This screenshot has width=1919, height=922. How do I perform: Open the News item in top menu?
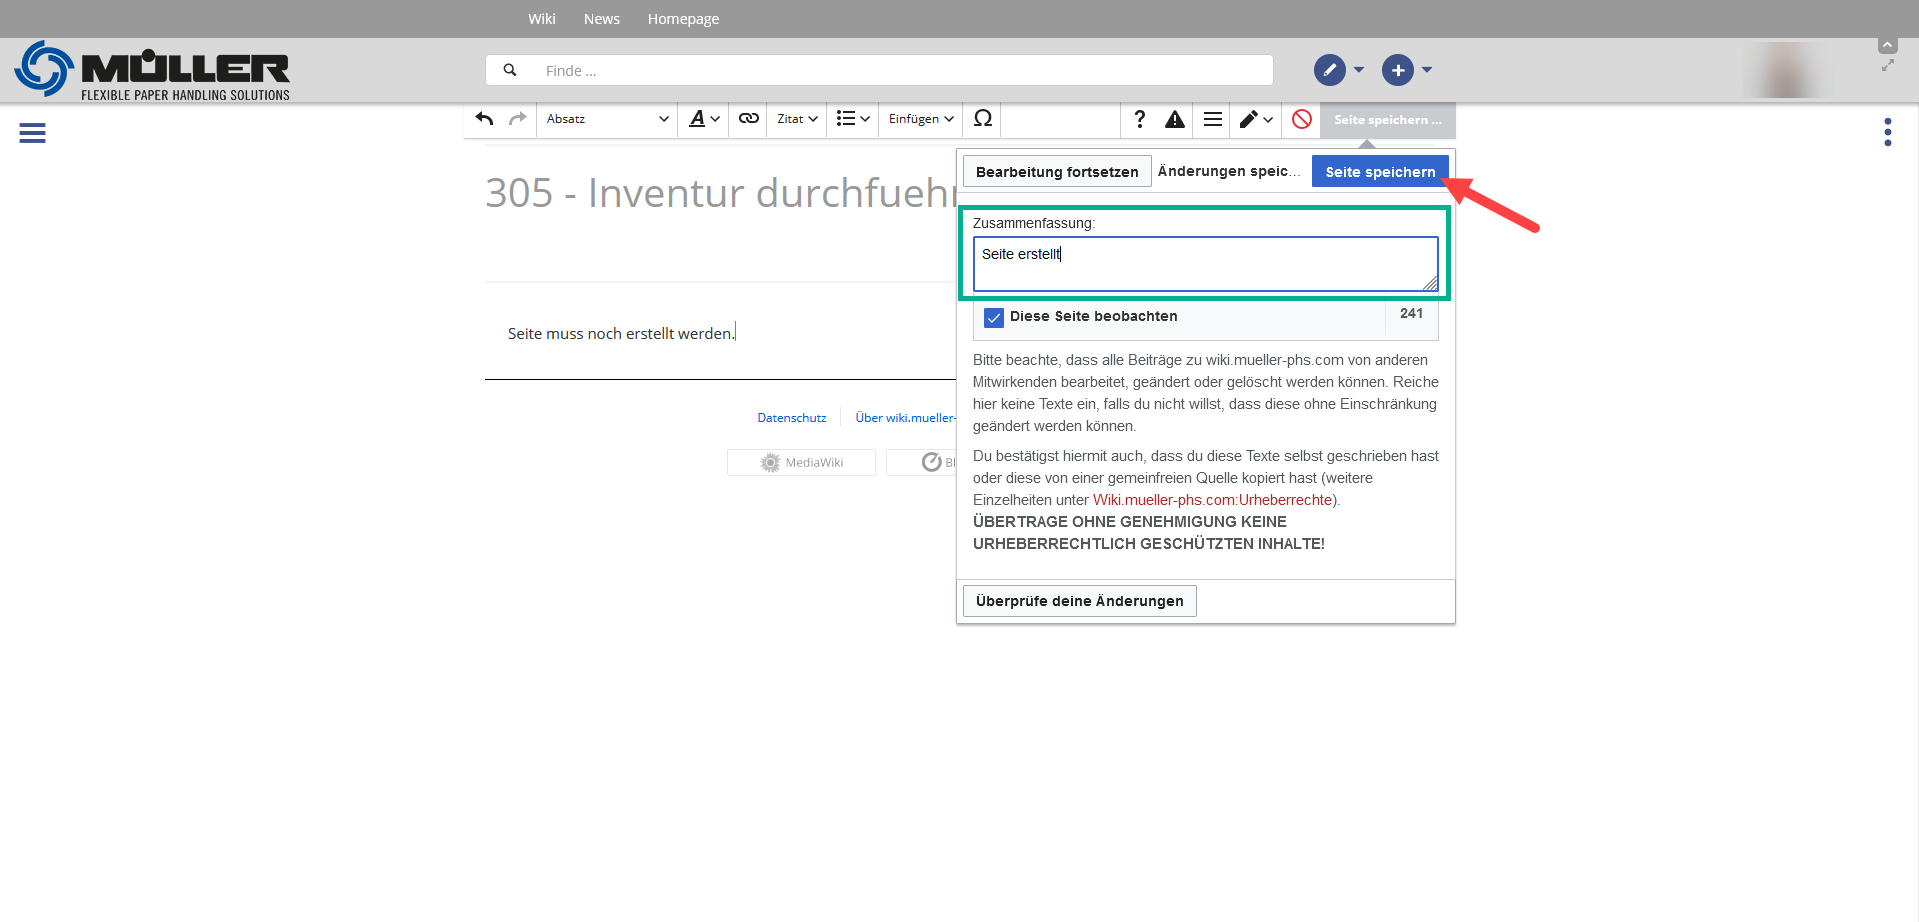[601, 19]
